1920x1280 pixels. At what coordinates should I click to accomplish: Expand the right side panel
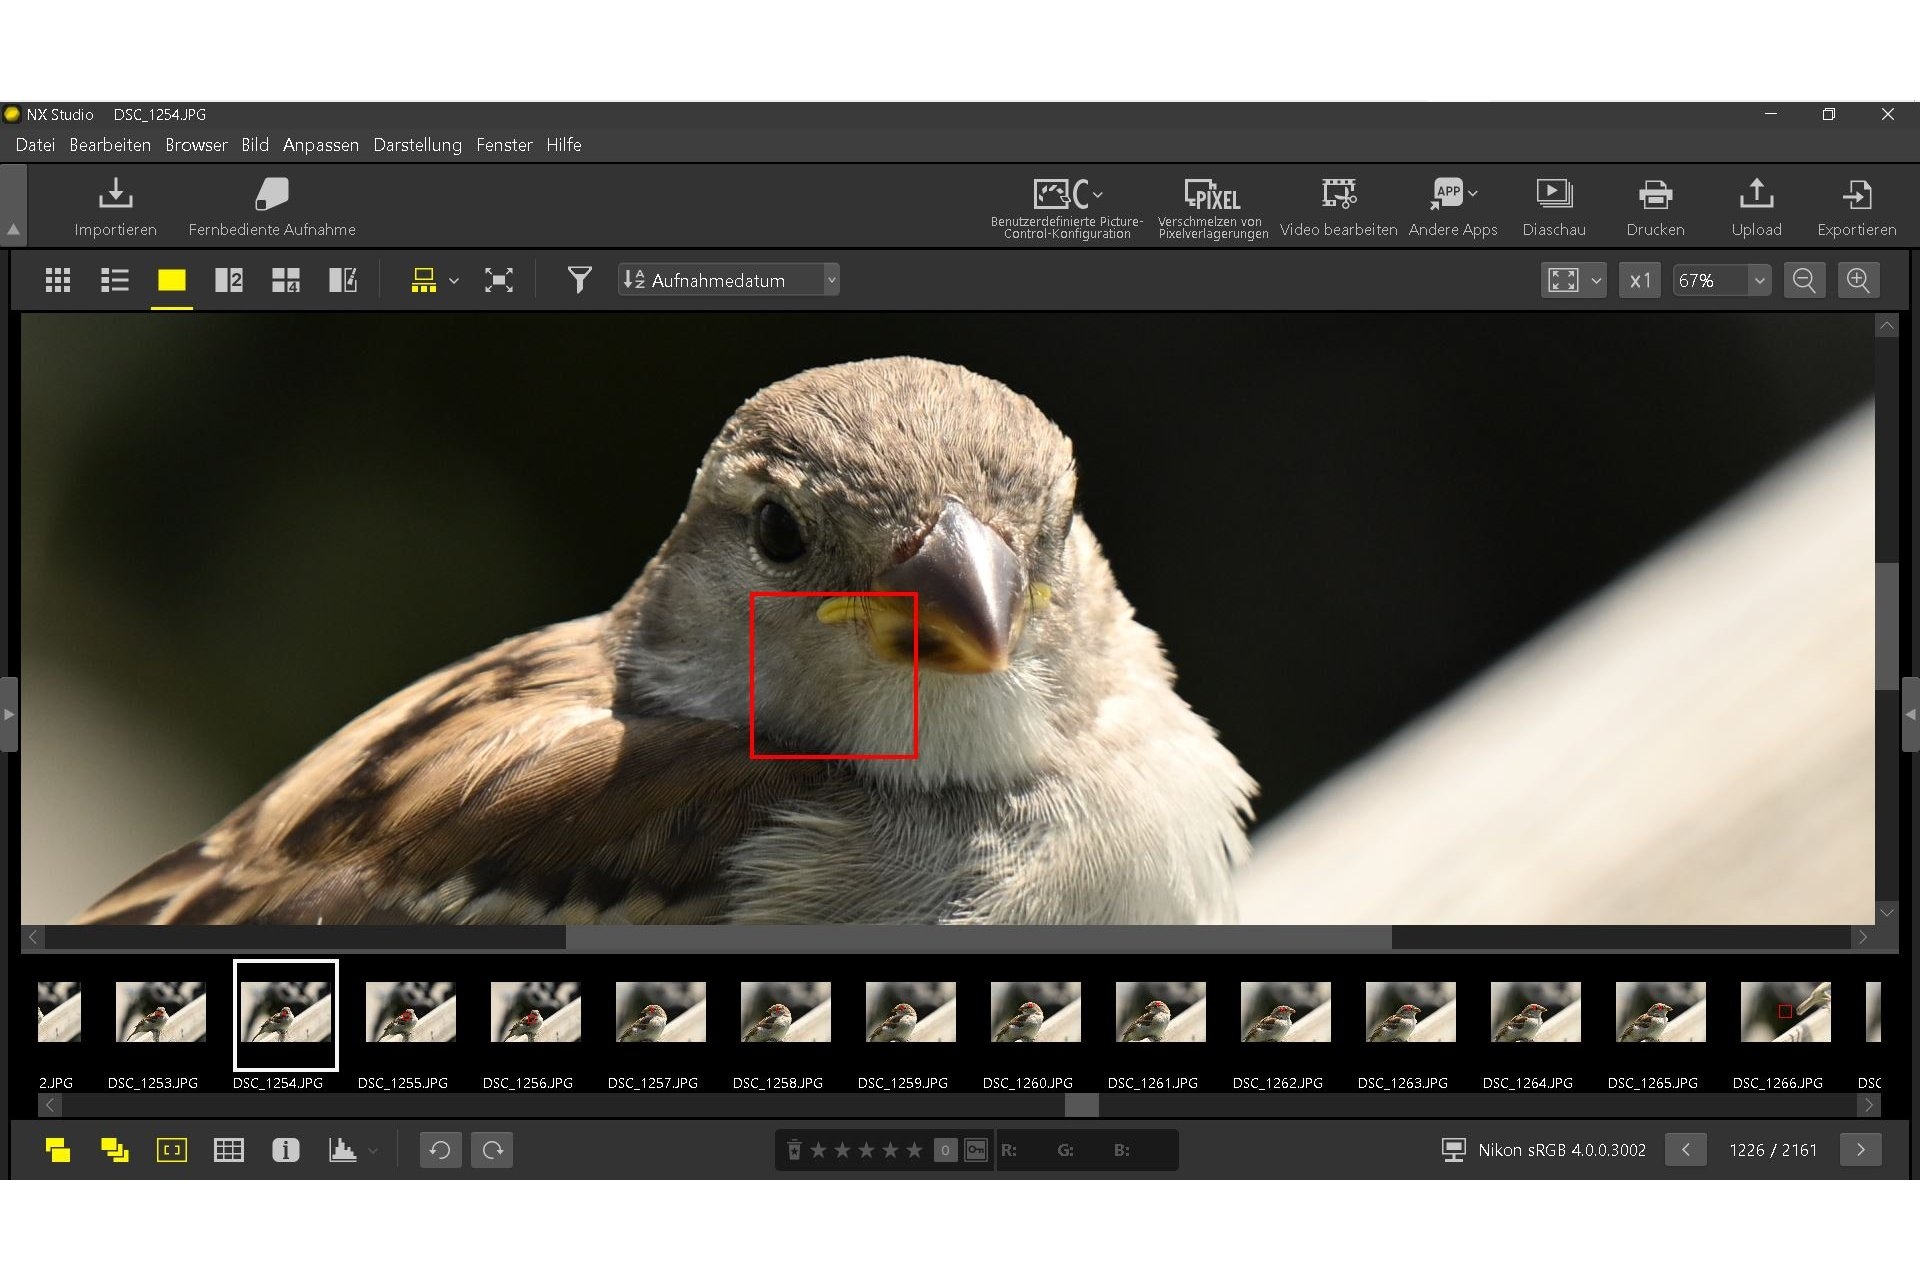[1910, 714]
